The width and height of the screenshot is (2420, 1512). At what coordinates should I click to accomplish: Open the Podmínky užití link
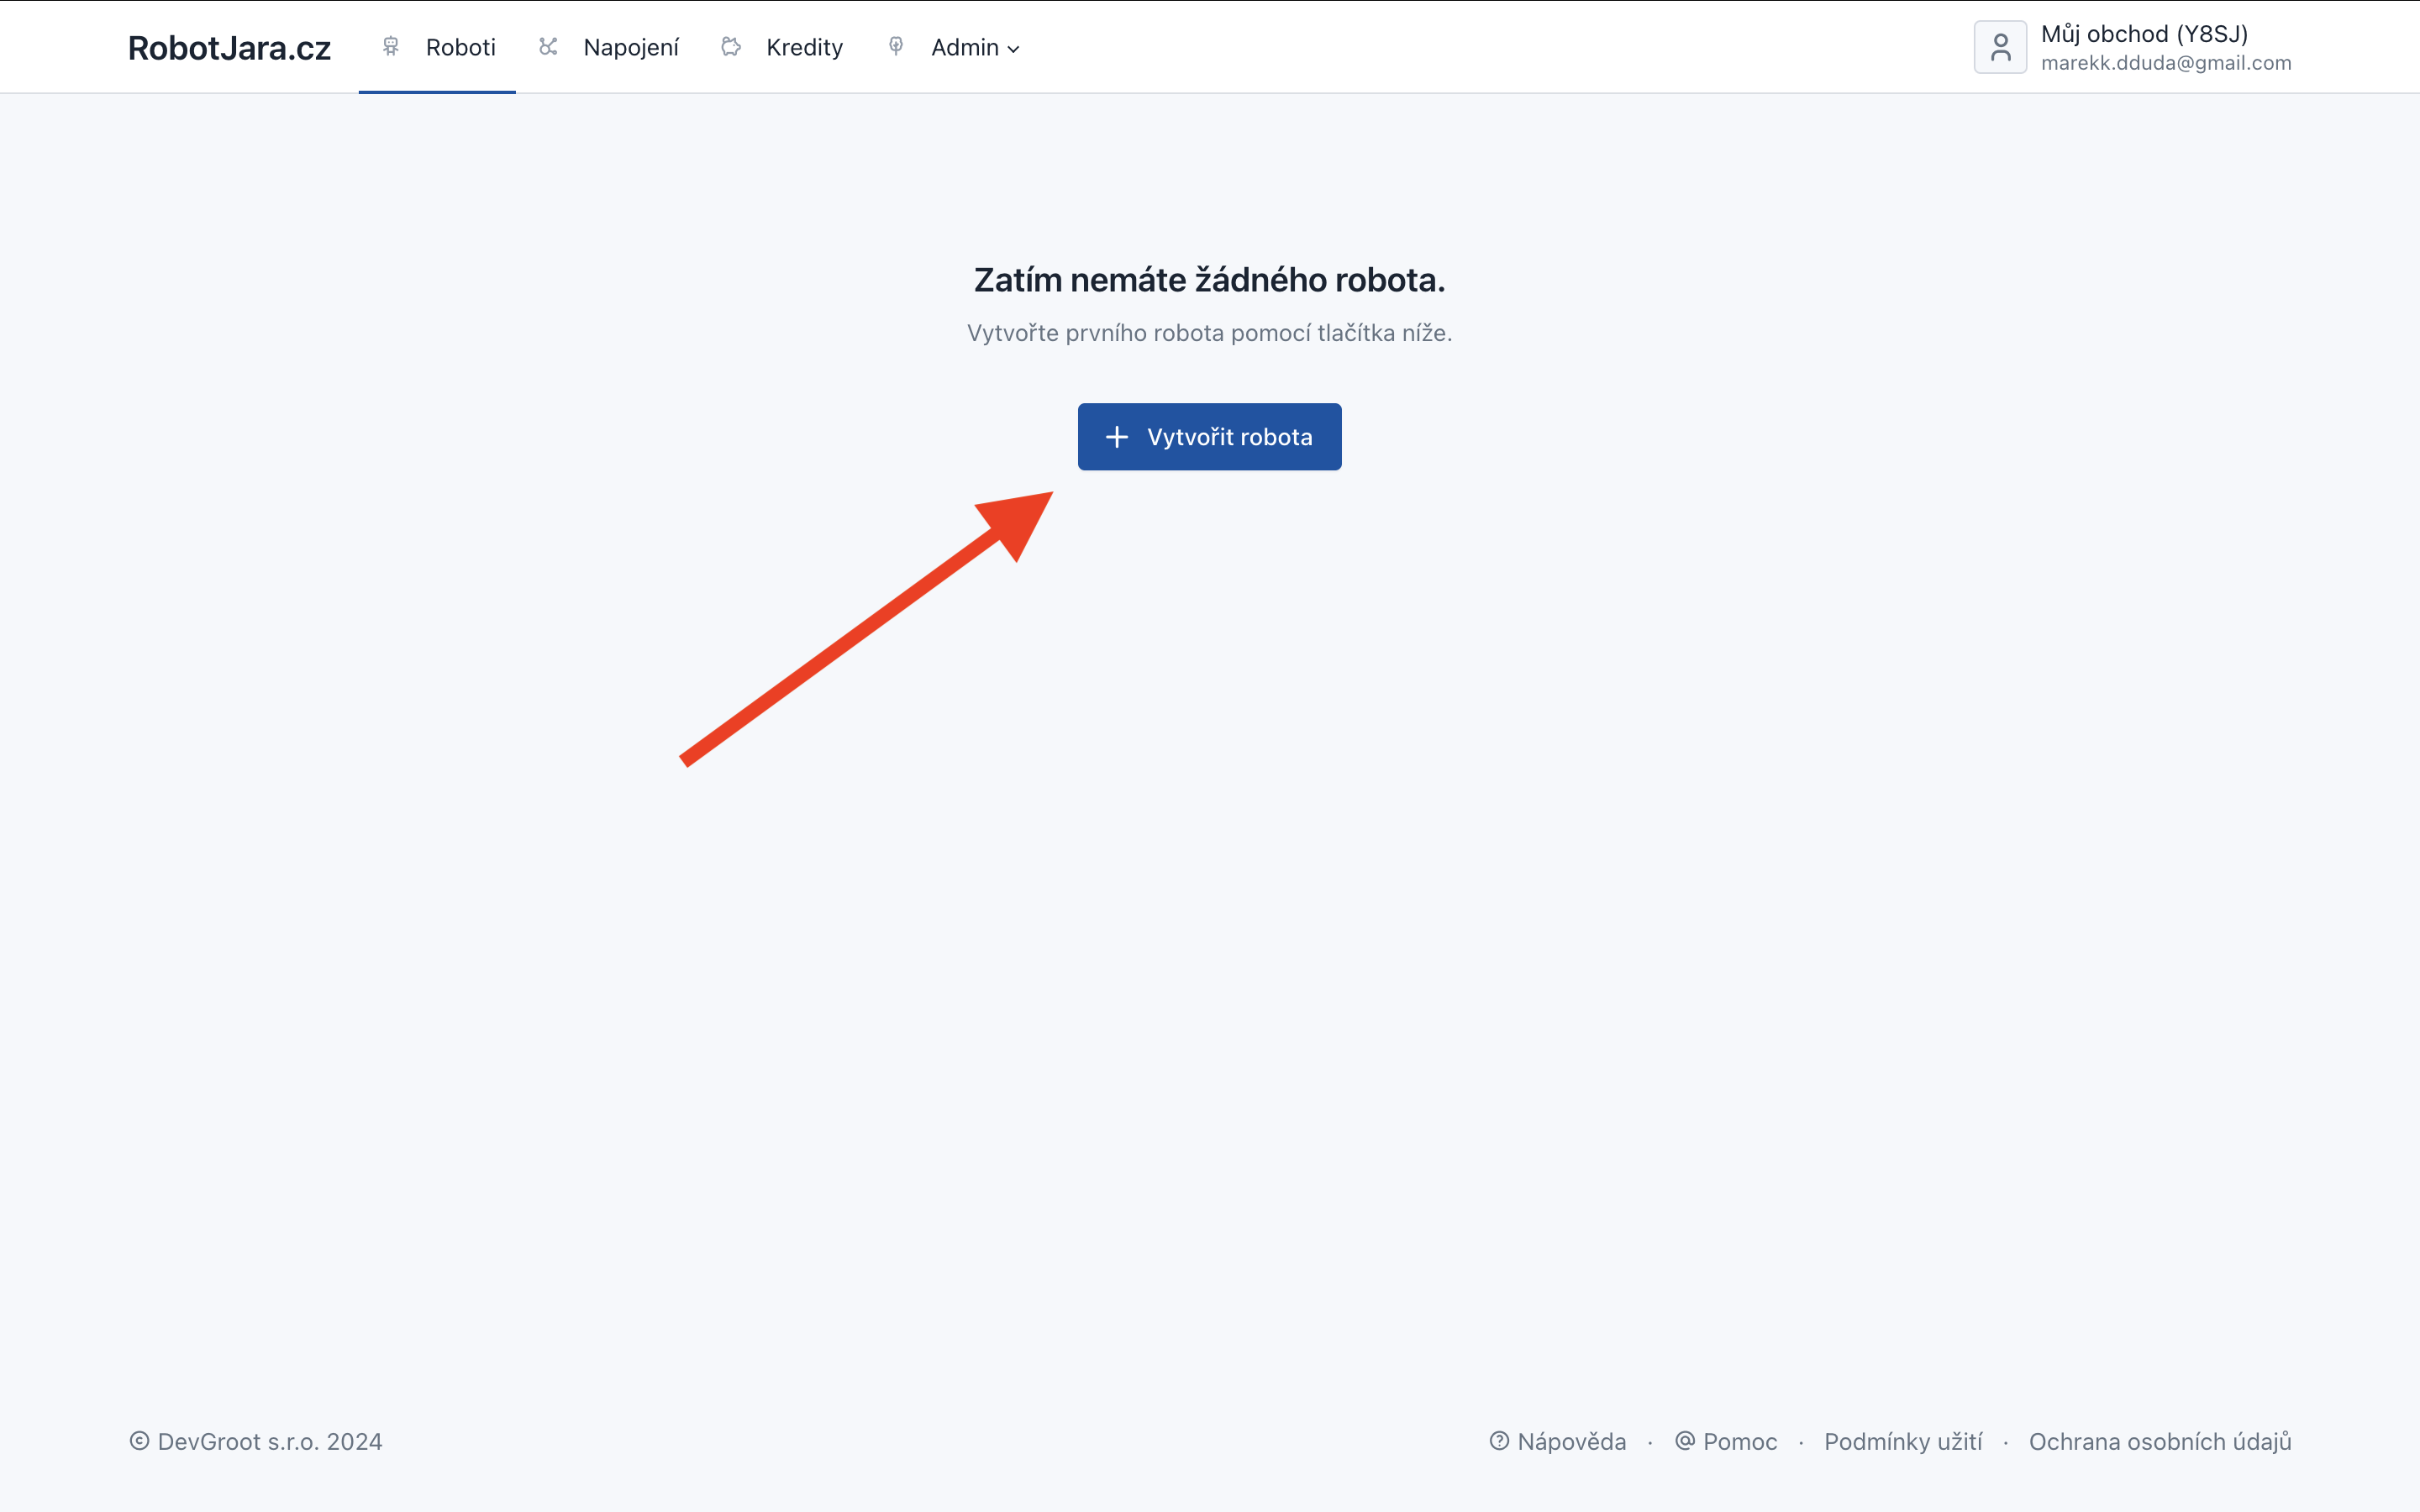[x=1902, y=1441]
